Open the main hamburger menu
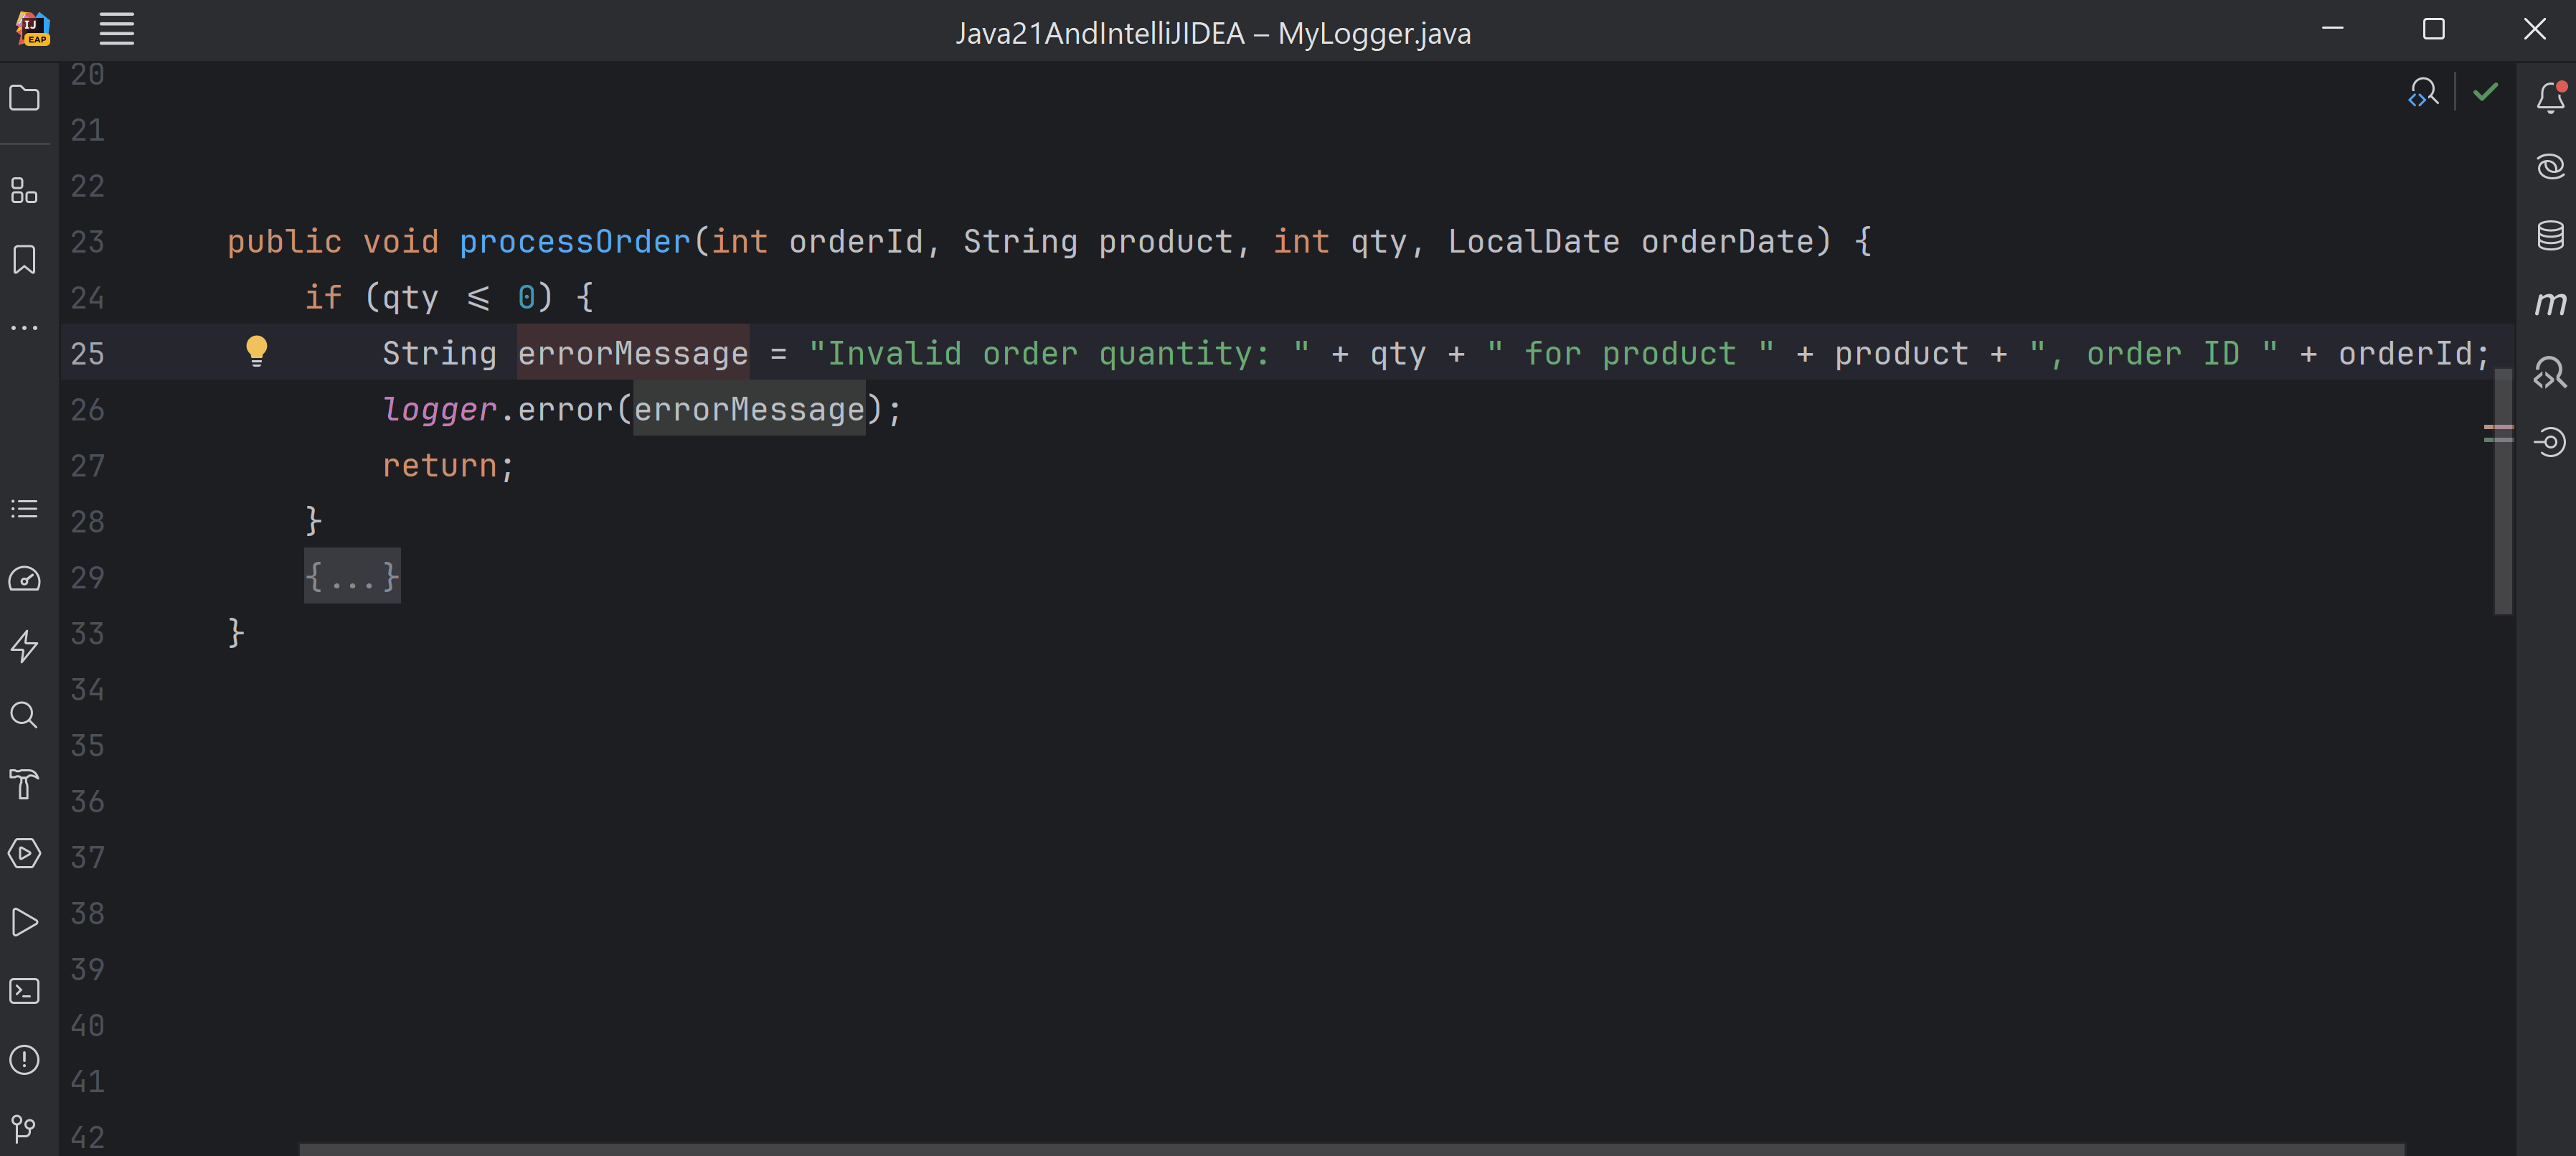The width and height of the screenshot is (2576, 1156). pyautogui.click(x=117, y=29)
